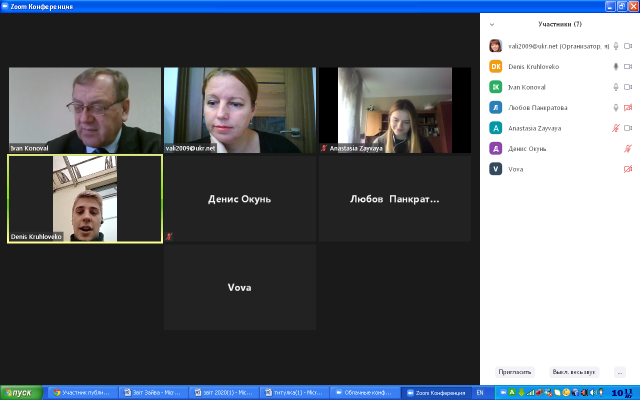Click the Выкл. весь звук mute all button
The width and height of the screenshot is (640, 400).
click(574, 372)
